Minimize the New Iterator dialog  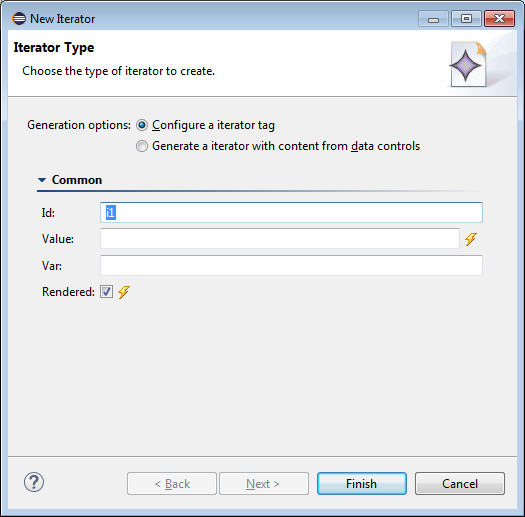tap(433, 19)
